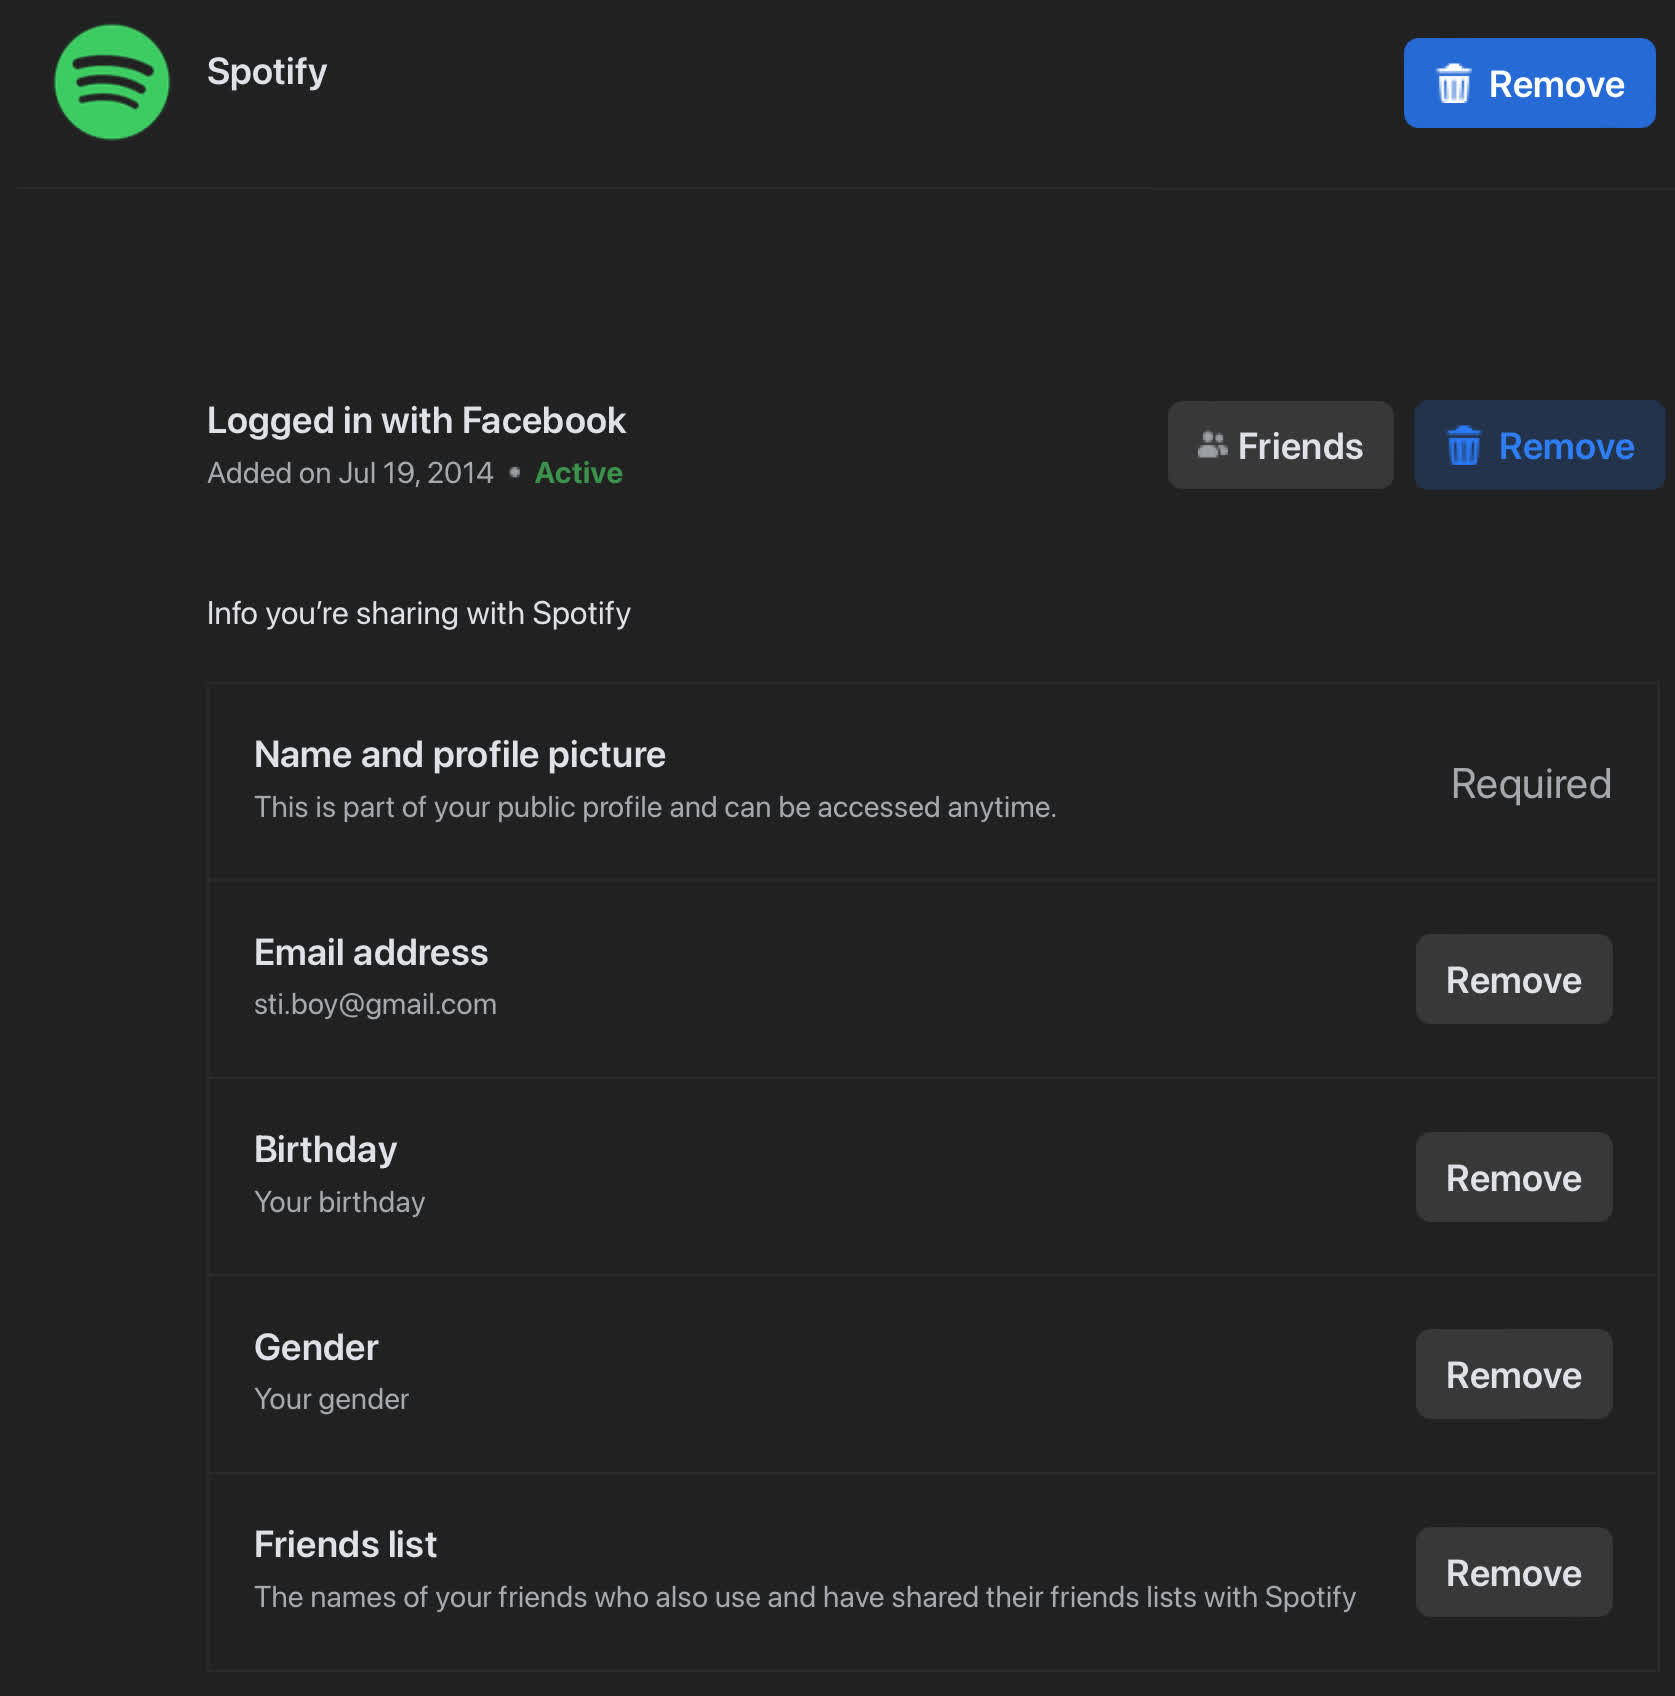Click the sti.boy@gmail.com email text
The height and width of the screenshot is (1696, 1675).
pos(375,1004)
